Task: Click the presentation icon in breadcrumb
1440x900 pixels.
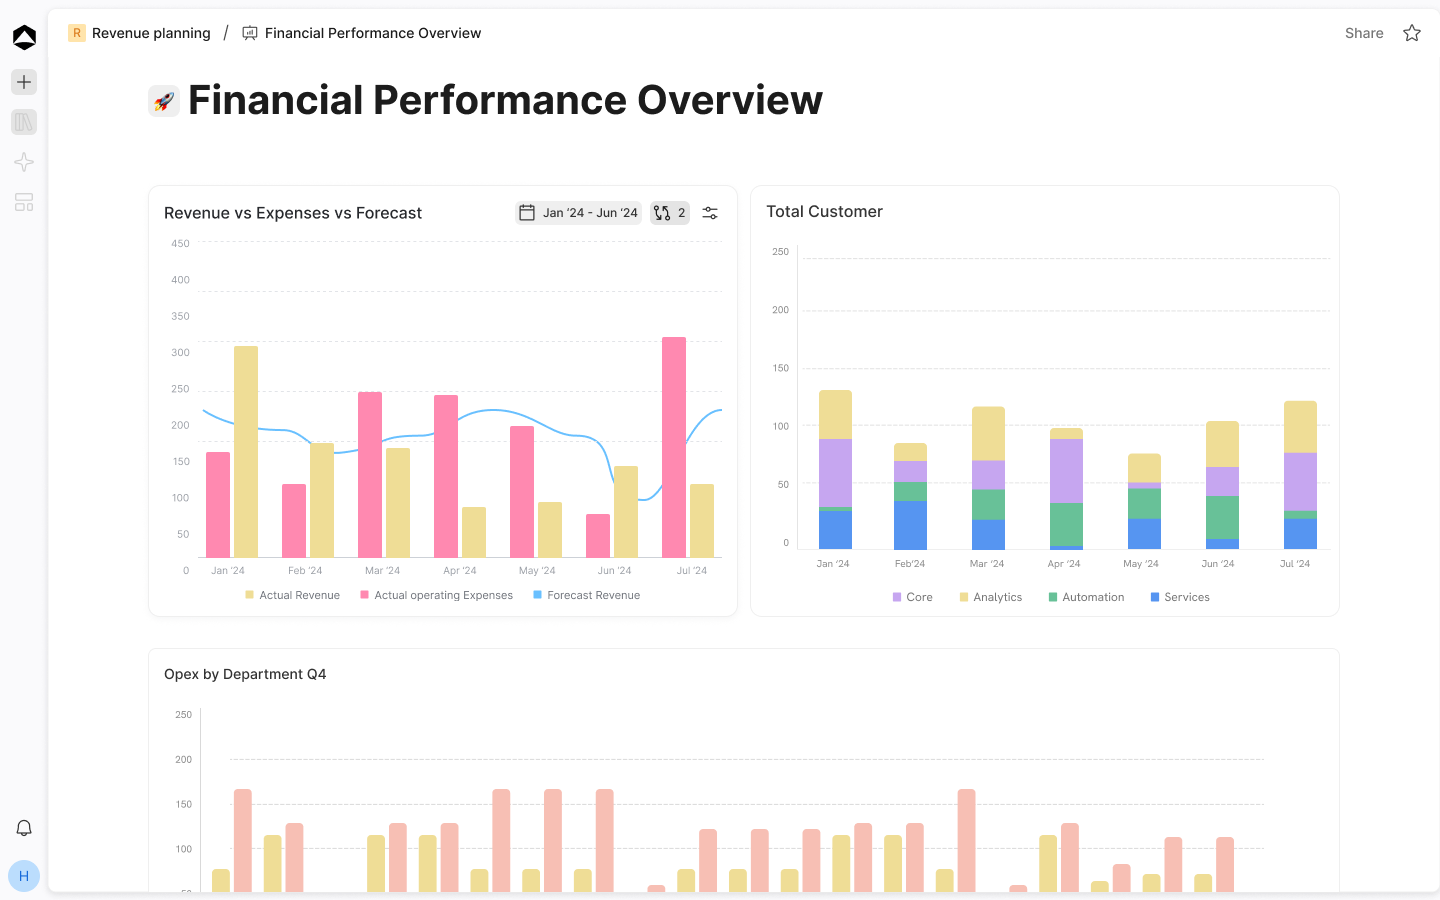Action: [x=250, y=33]
